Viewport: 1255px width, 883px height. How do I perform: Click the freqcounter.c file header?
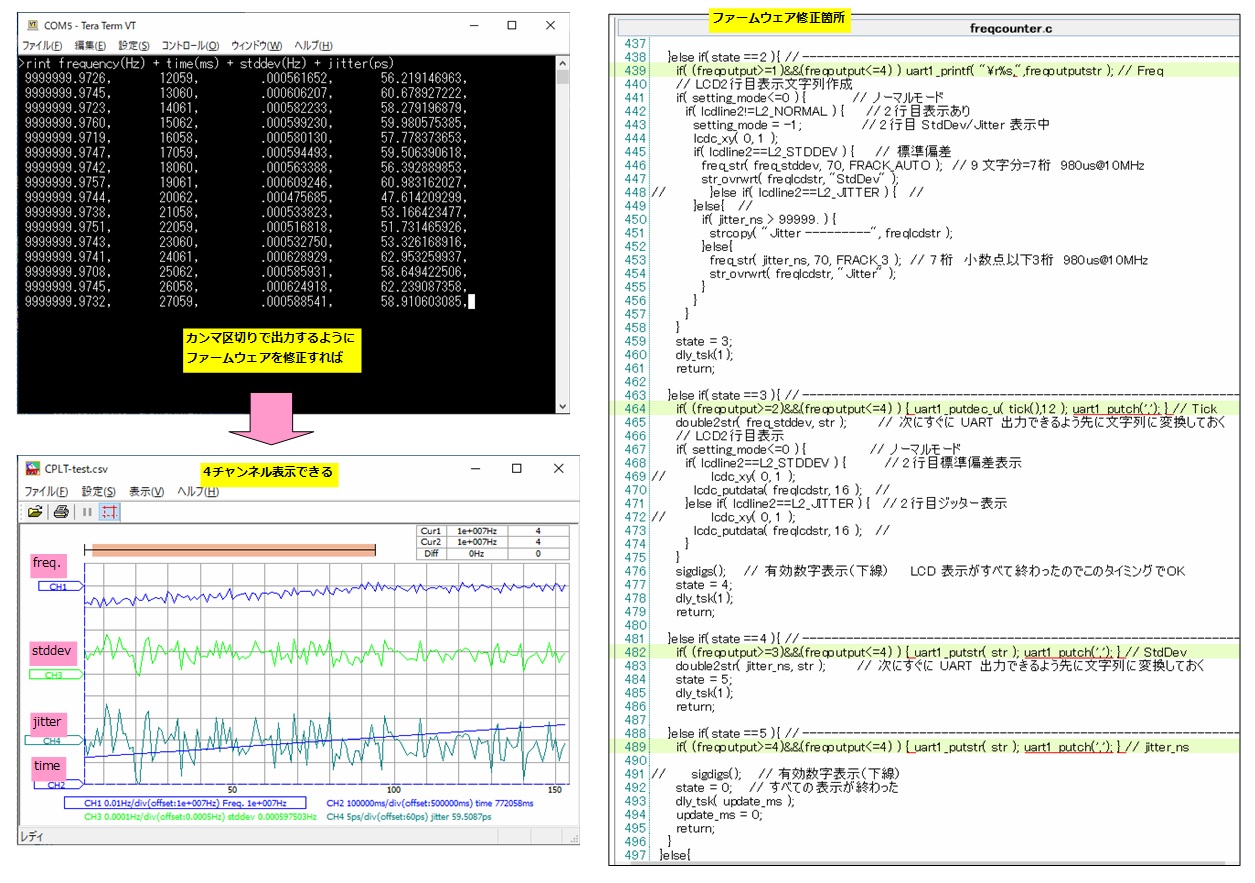tap(1011, 29)
